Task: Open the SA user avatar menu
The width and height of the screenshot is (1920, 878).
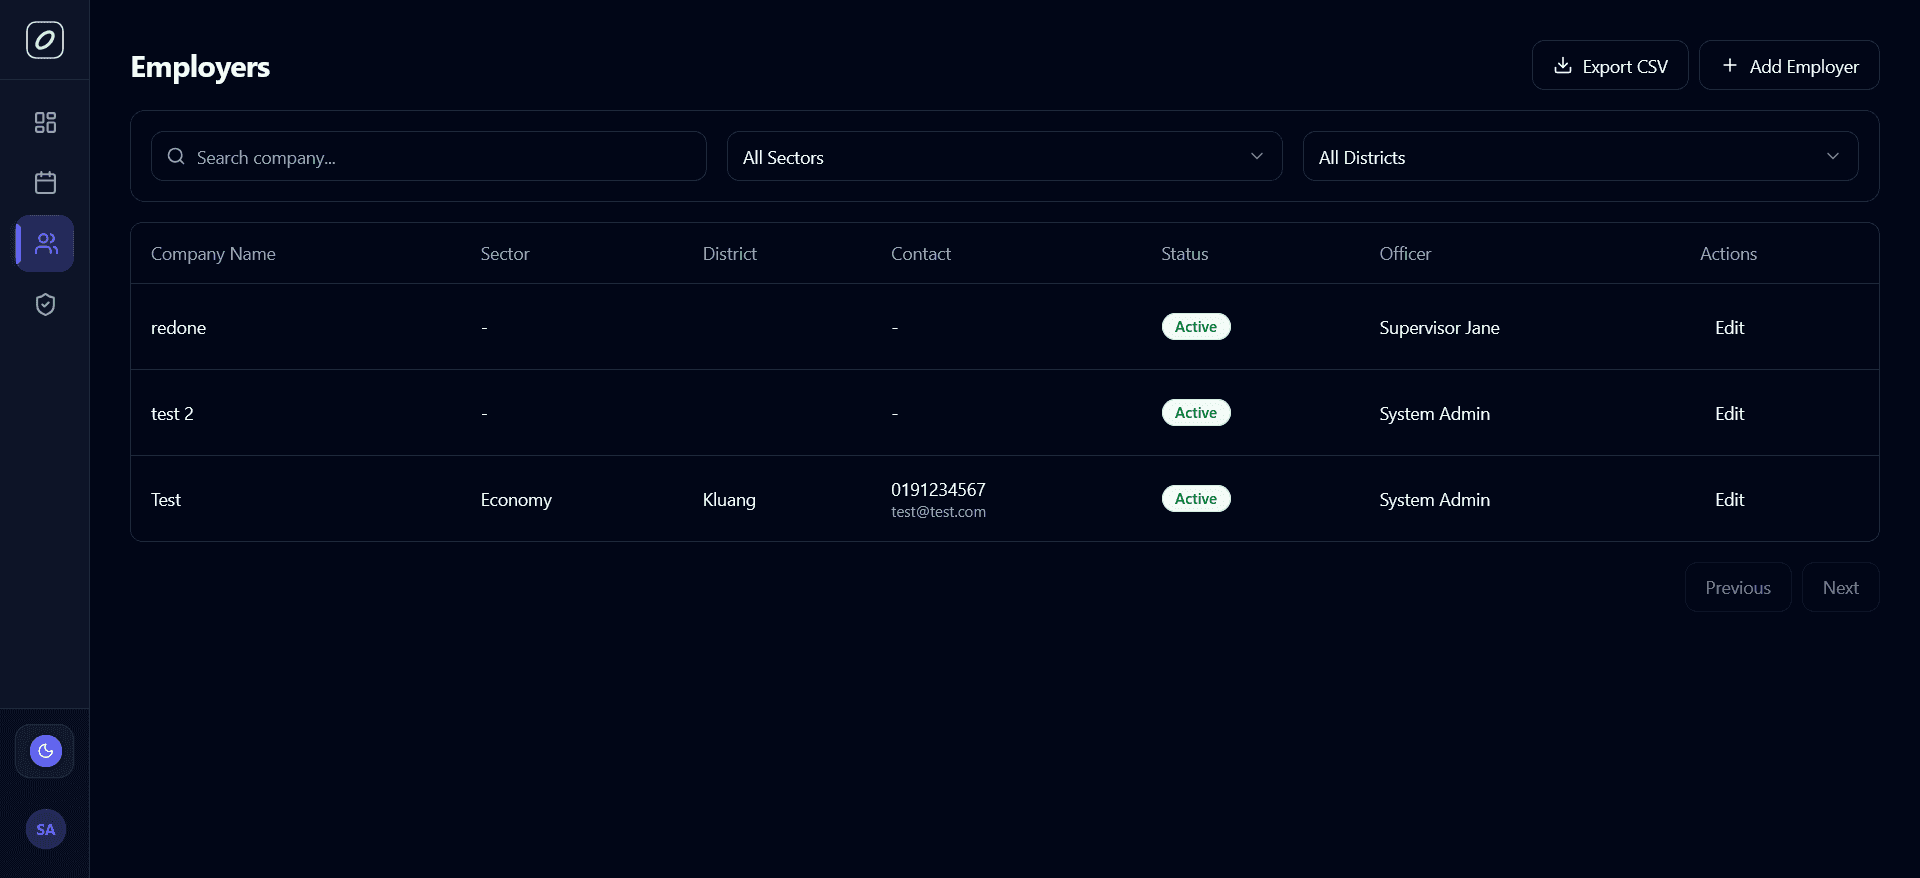Action: [45, 829]
